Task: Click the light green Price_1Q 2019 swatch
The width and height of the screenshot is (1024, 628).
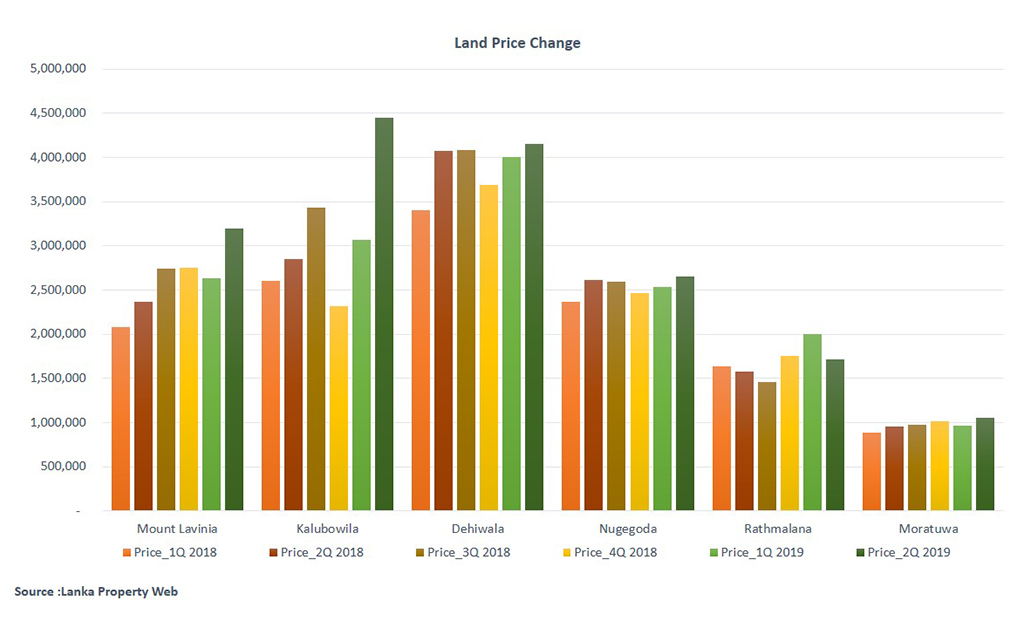Action: (713, 552)
